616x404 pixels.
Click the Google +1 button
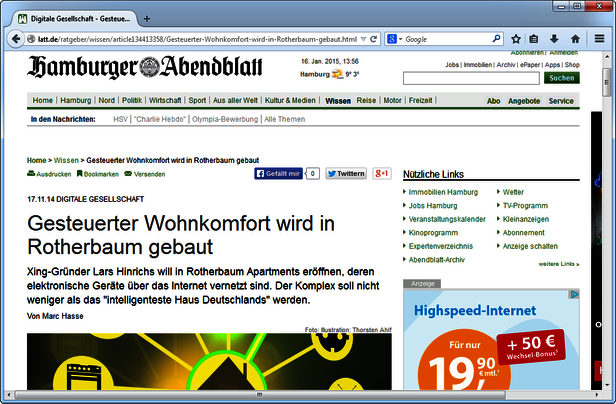point(382,173)
